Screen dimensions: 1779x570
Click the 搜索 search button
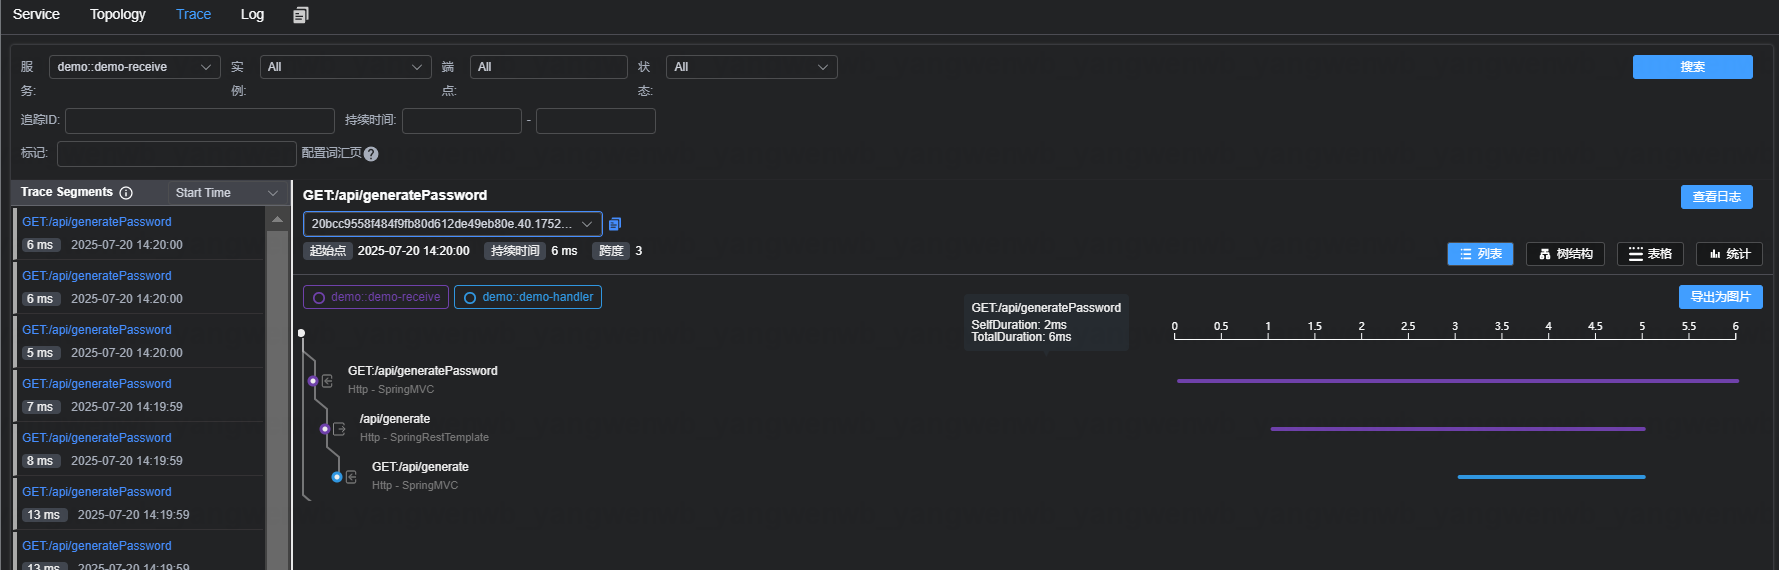1692,67
